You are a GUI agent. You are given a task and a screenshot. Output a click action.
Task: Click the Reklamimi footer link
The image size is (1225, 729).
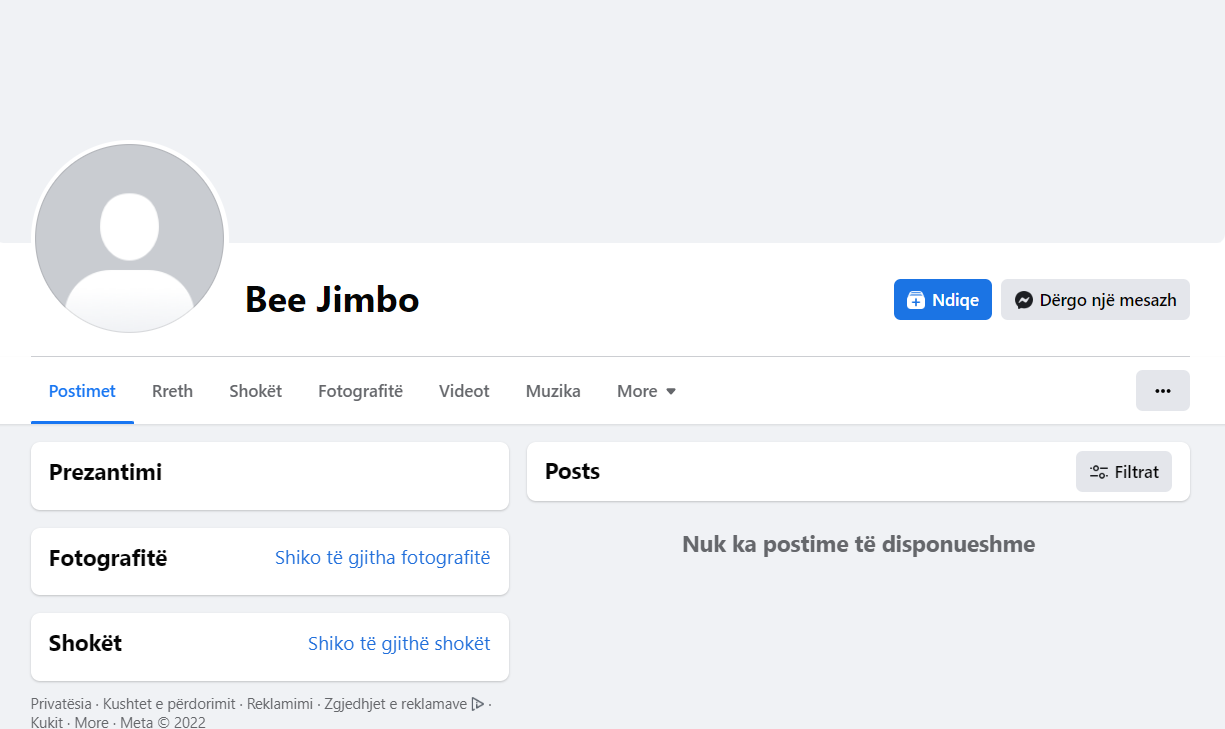(x=279, y=704)
